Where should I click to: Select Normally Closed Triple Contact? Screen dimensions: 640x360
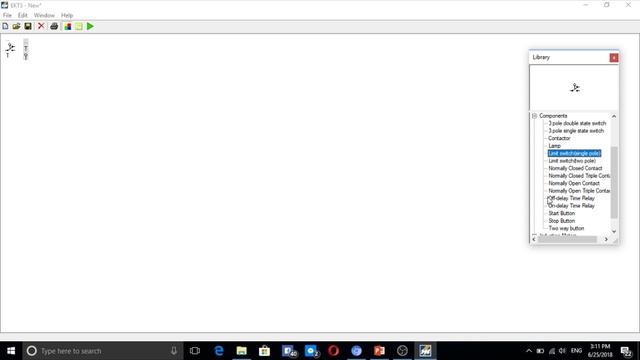click(x=579, y=176)
